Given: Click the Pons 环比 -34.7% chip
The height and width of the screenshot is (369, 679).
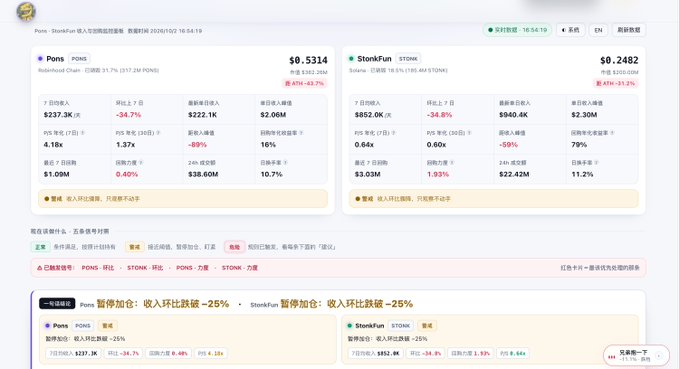Looking at the screenshot, I should click(x=123, y=353).
